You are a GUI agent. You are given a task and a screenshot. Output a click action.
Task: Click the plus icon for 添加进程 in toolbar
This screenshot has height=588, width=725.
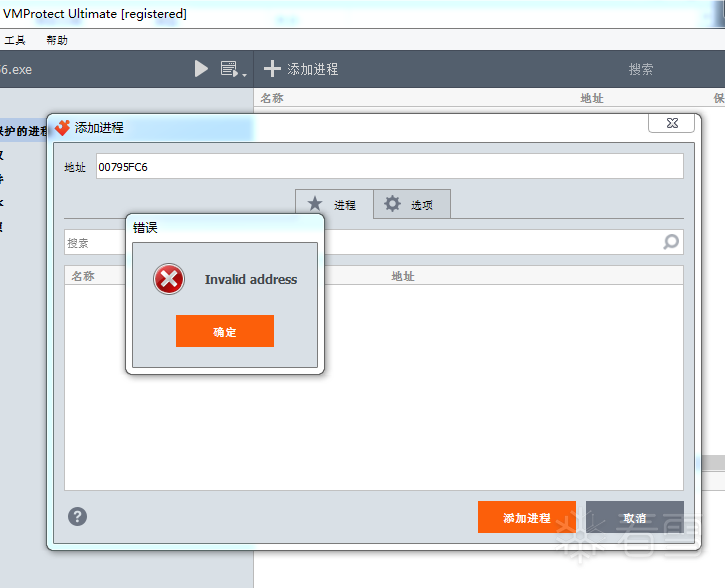click(272, 69)
